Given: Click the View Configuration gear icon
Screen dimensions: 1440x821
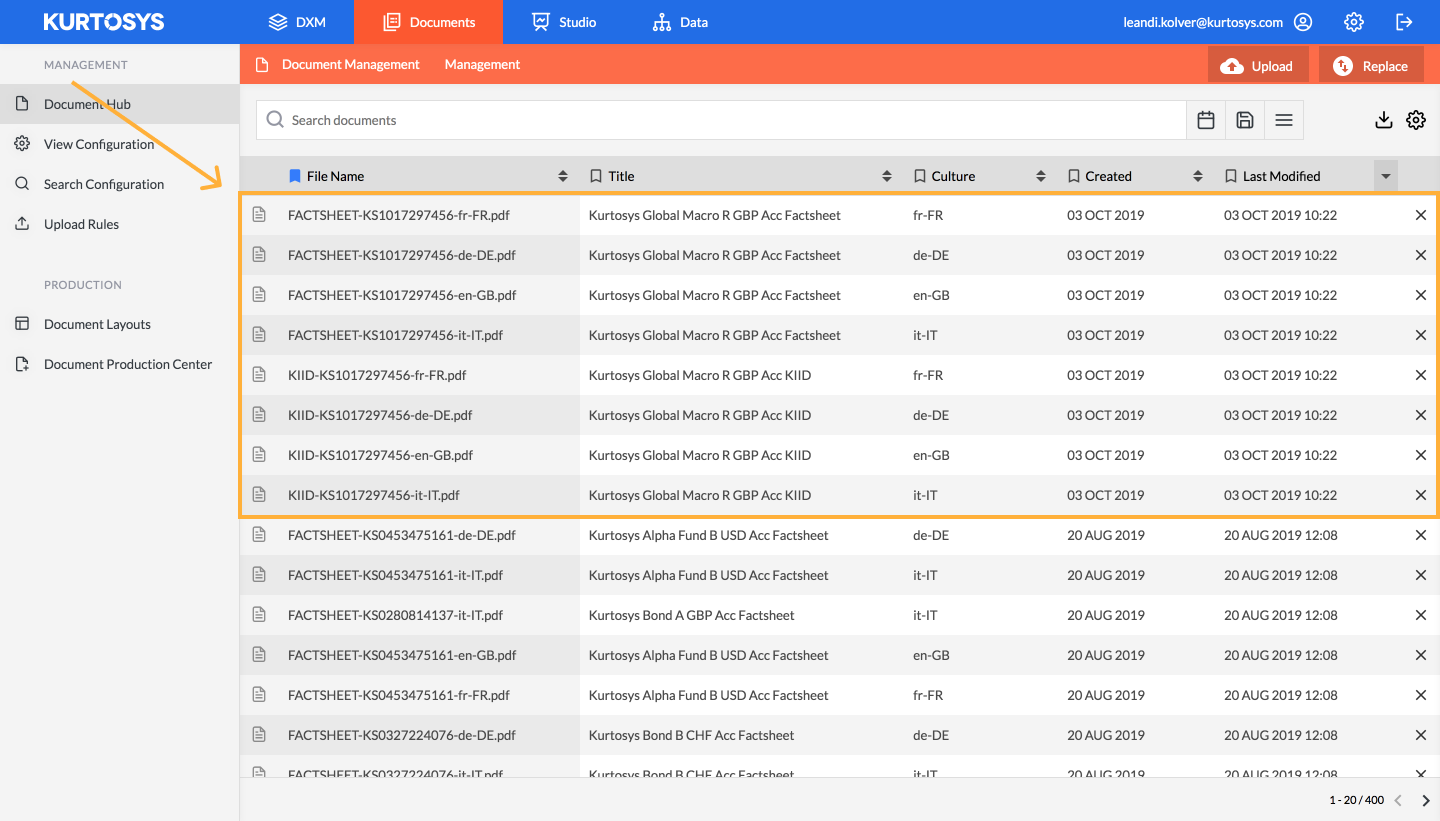Looking at the screenshot, I should pyautogui.click(x=22, y=144).
